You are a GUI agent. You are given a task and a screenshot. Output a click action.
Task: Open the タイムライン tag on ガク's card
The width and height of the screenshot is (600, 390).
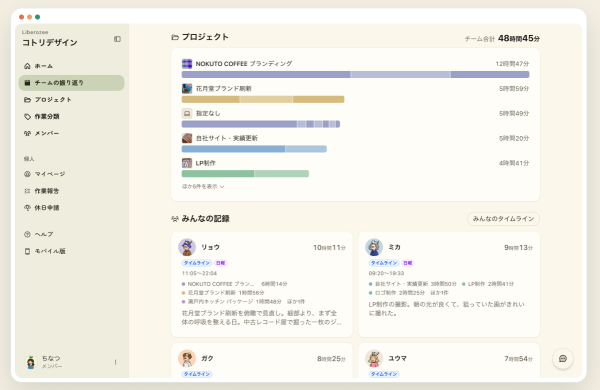(x=197, y=374)
